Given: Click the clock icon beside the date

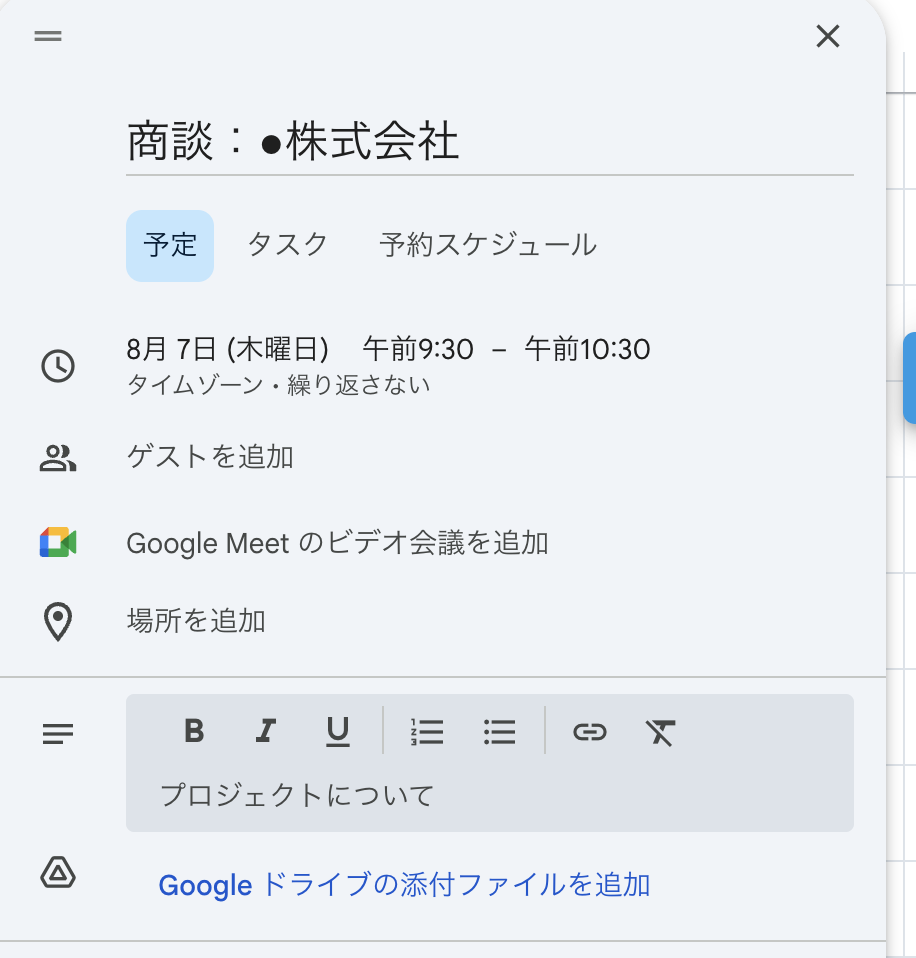Looking at the screenshot, I should coord(58,366).
